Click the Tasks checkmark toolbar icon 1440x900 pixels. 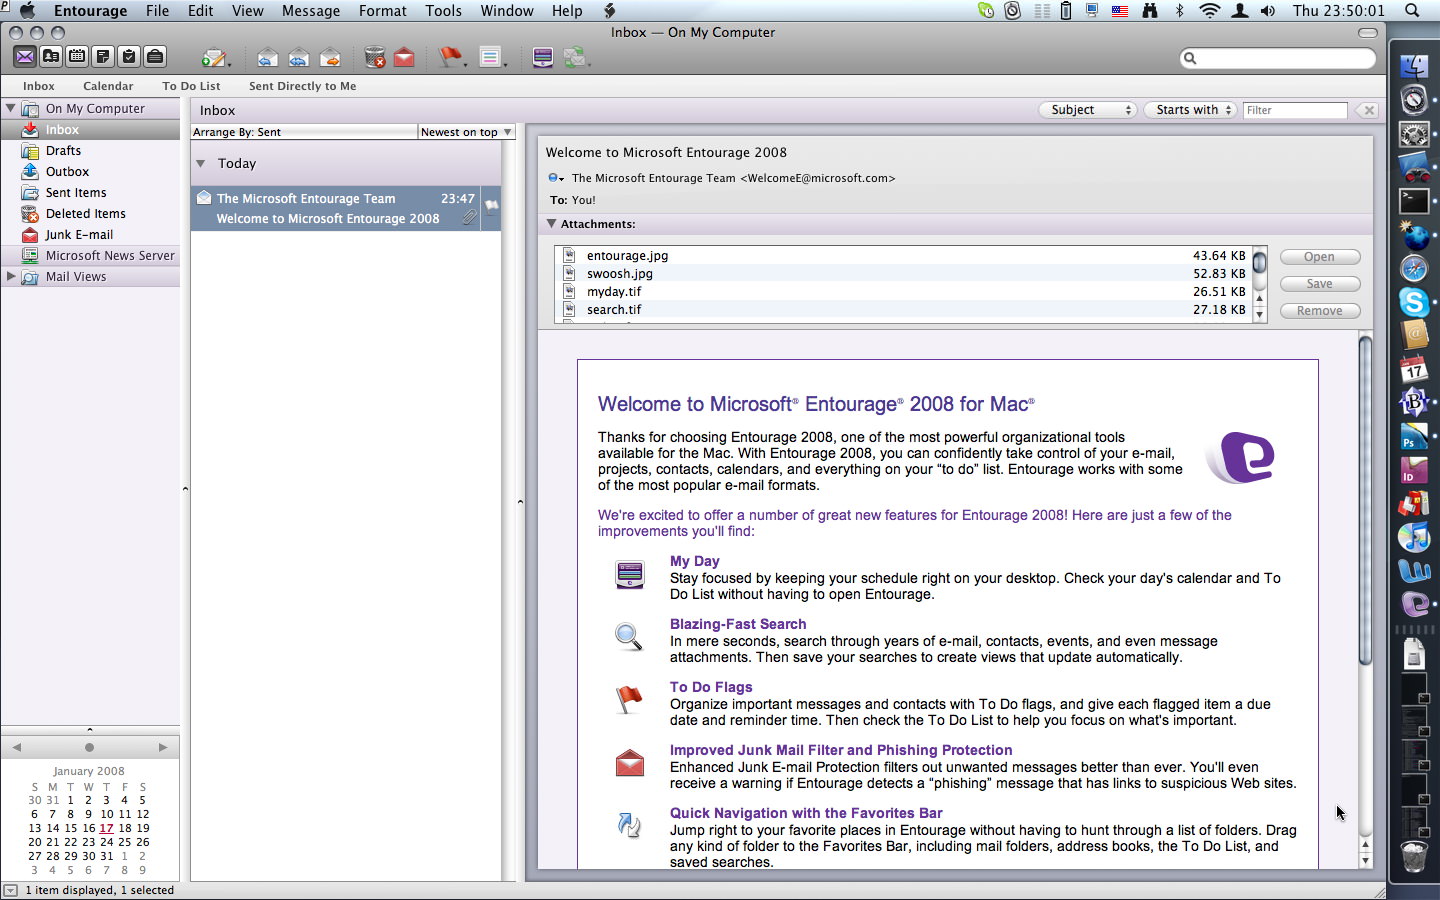129,57
